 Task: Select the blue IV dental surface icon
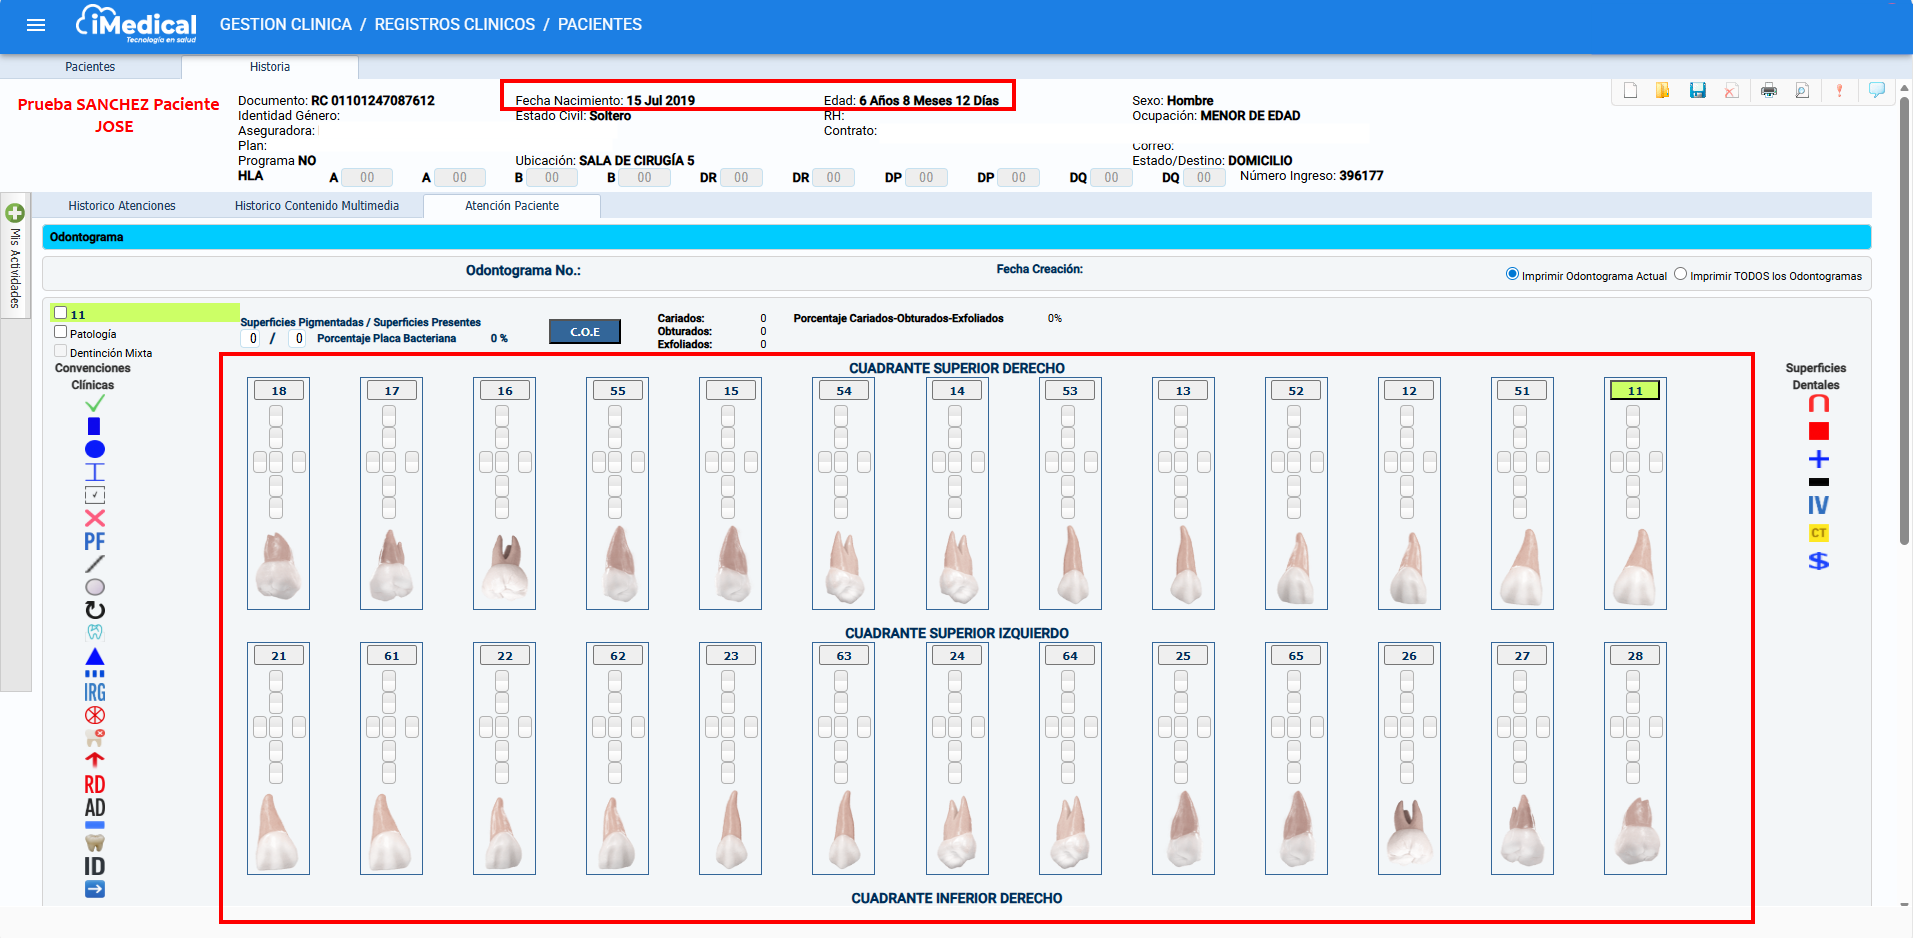click(x=1818, y=506)
